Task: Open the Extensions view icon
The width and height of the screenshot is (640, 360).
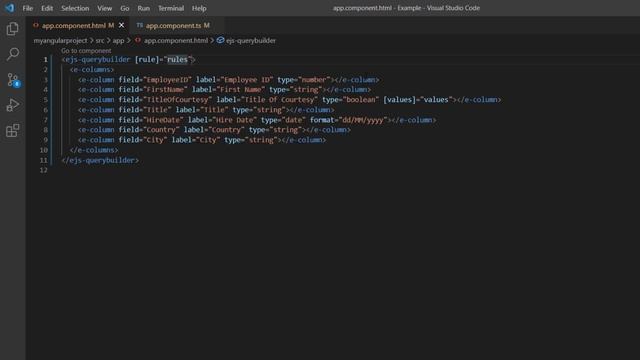Action: (x=13, y=131)
